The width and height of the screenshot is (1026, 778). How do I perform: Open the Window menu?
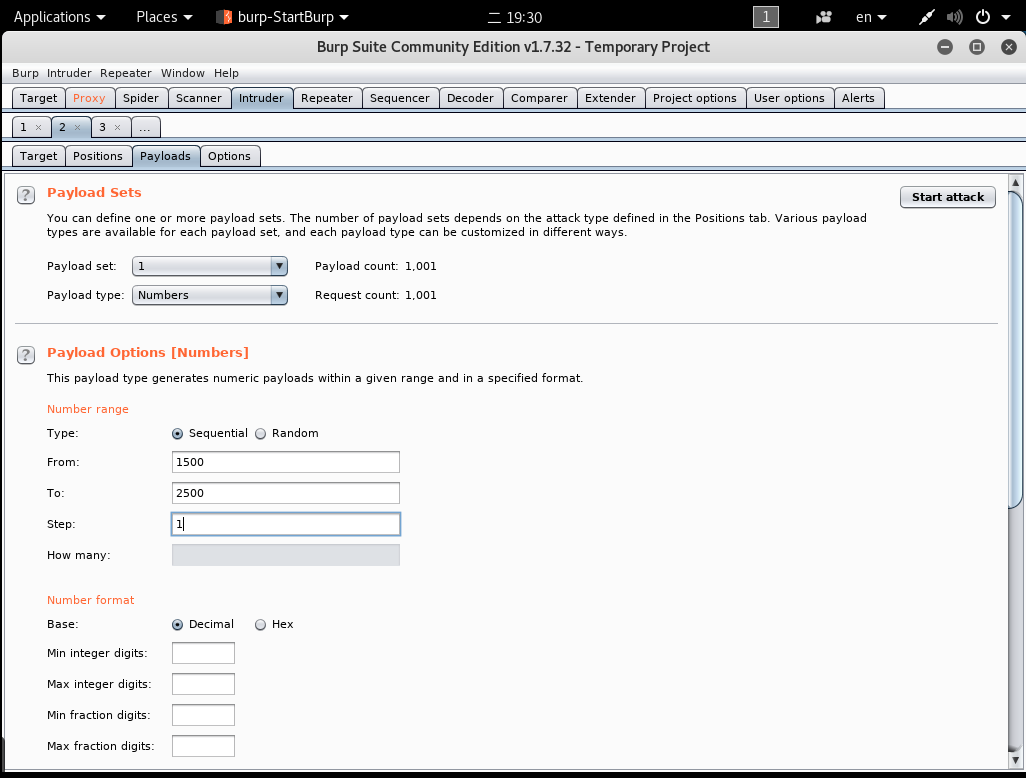click(x=183, y=73)
